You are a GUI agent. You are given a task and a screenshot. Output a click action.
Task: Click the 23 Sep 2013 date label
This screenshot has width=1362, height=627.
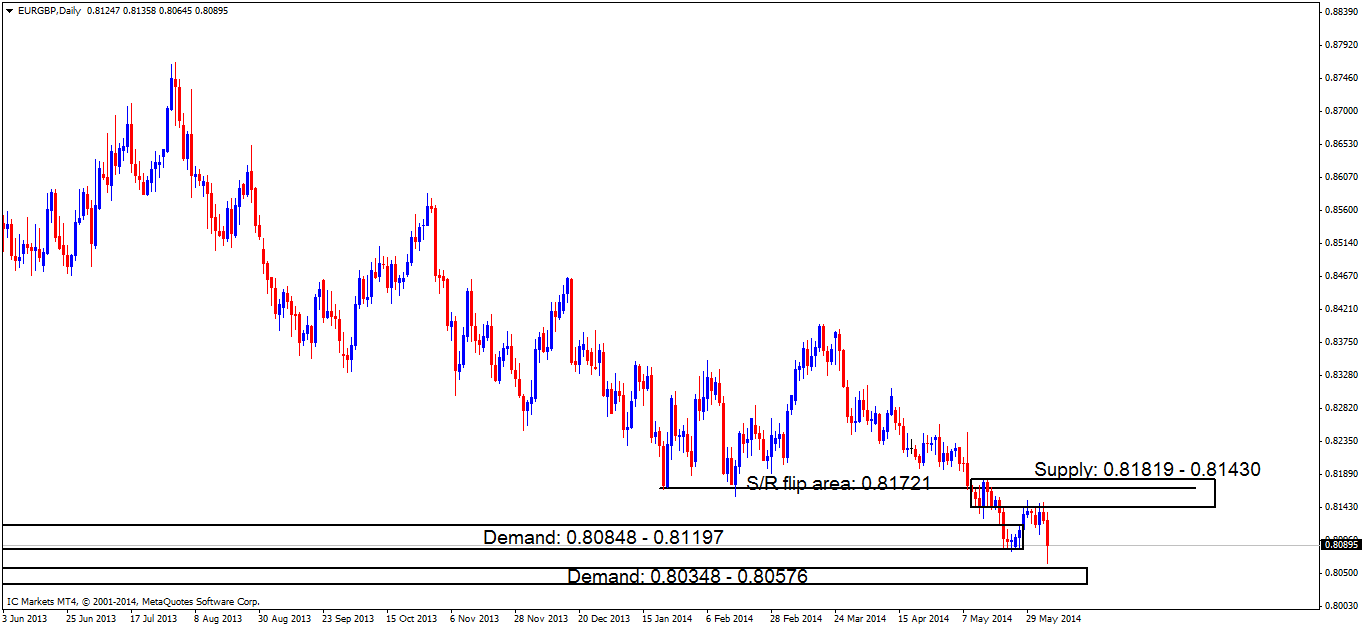[346, 618]
